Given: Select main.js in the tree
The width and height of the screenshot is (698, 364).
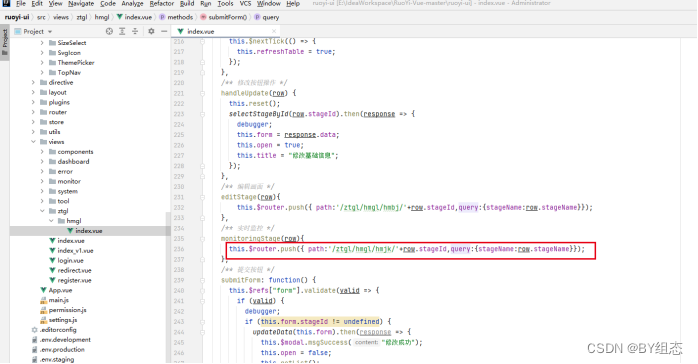Looking at the screenshot, I should coord(54,300).
